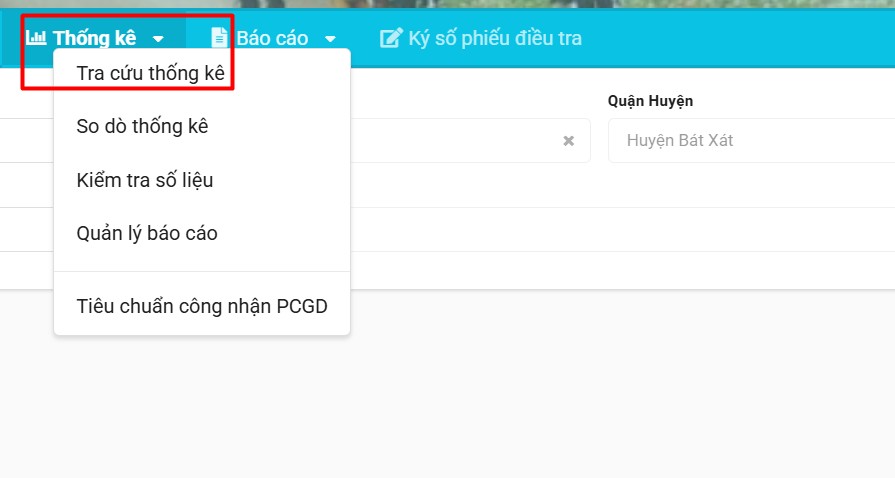
Task: Expand the Báo cáo dropdown arrow
Action: (330, 39)
